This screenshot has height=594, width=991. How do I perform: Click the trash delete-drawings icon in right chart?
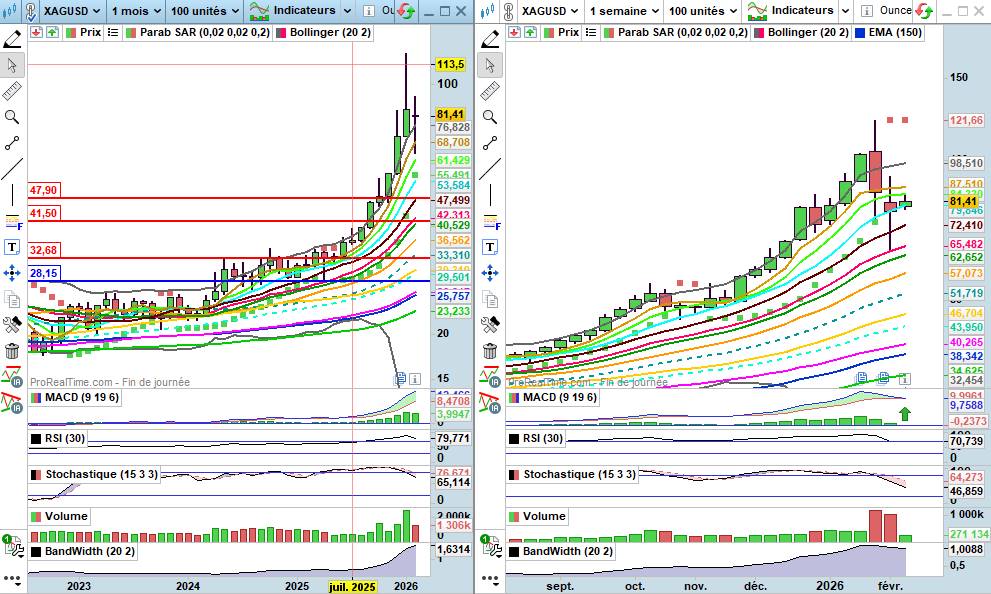click(x=489, y=351)
